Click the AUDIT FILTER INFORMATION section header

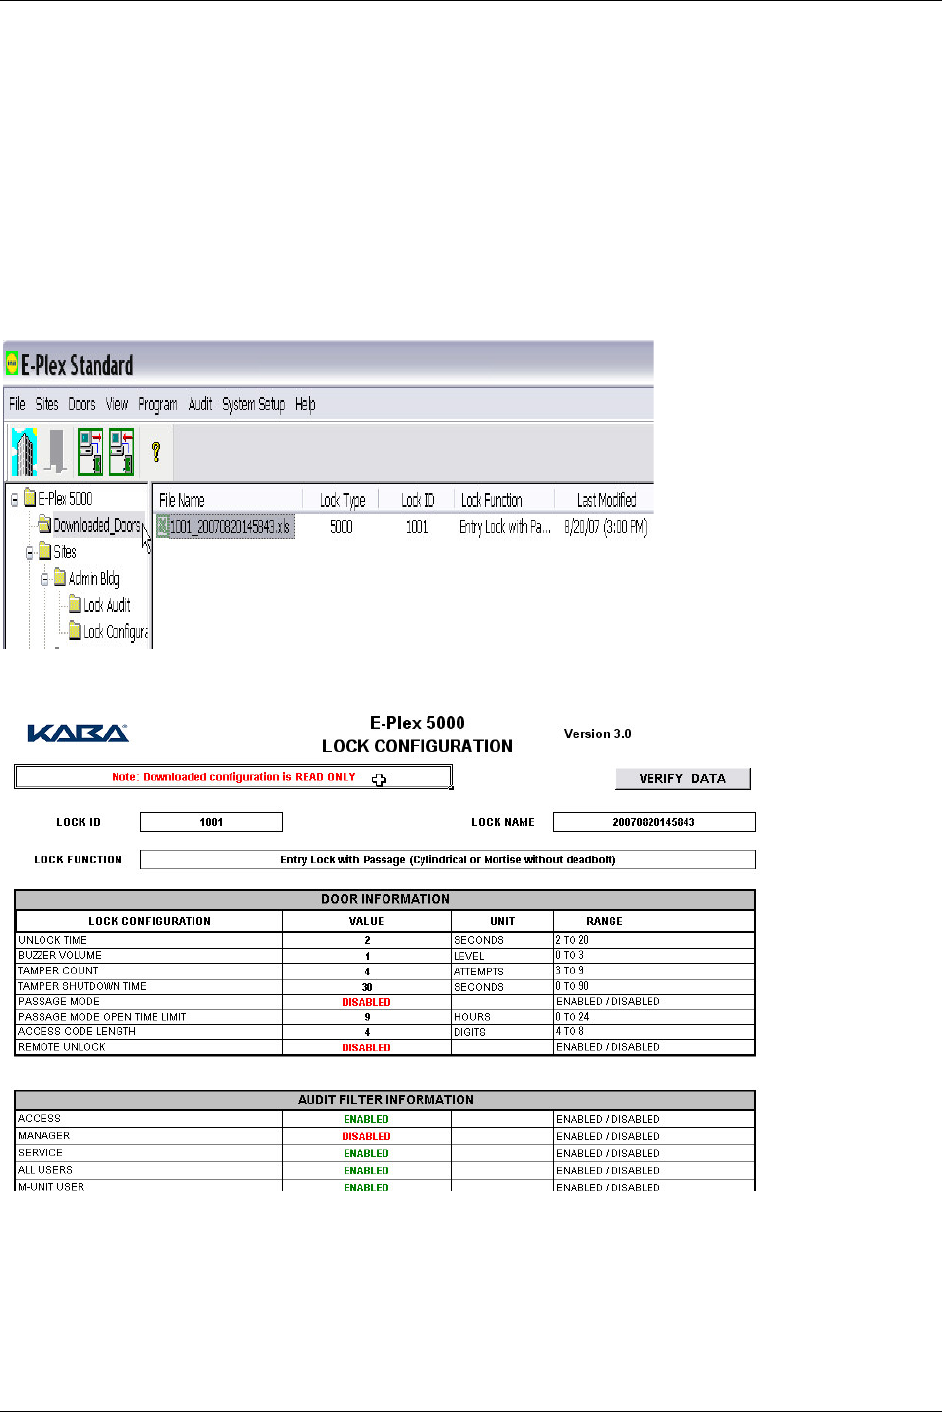[385, 1100]
